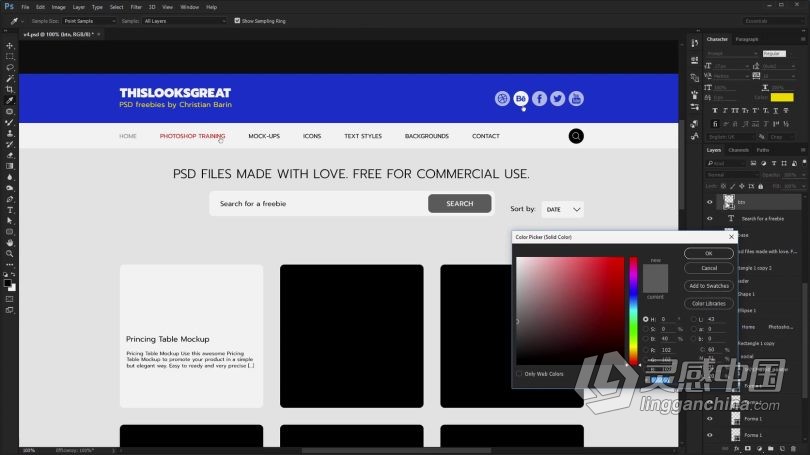The image size is (810, 455).
Task: Open the Character panel flyout menu
Action: tap(803, 39)
